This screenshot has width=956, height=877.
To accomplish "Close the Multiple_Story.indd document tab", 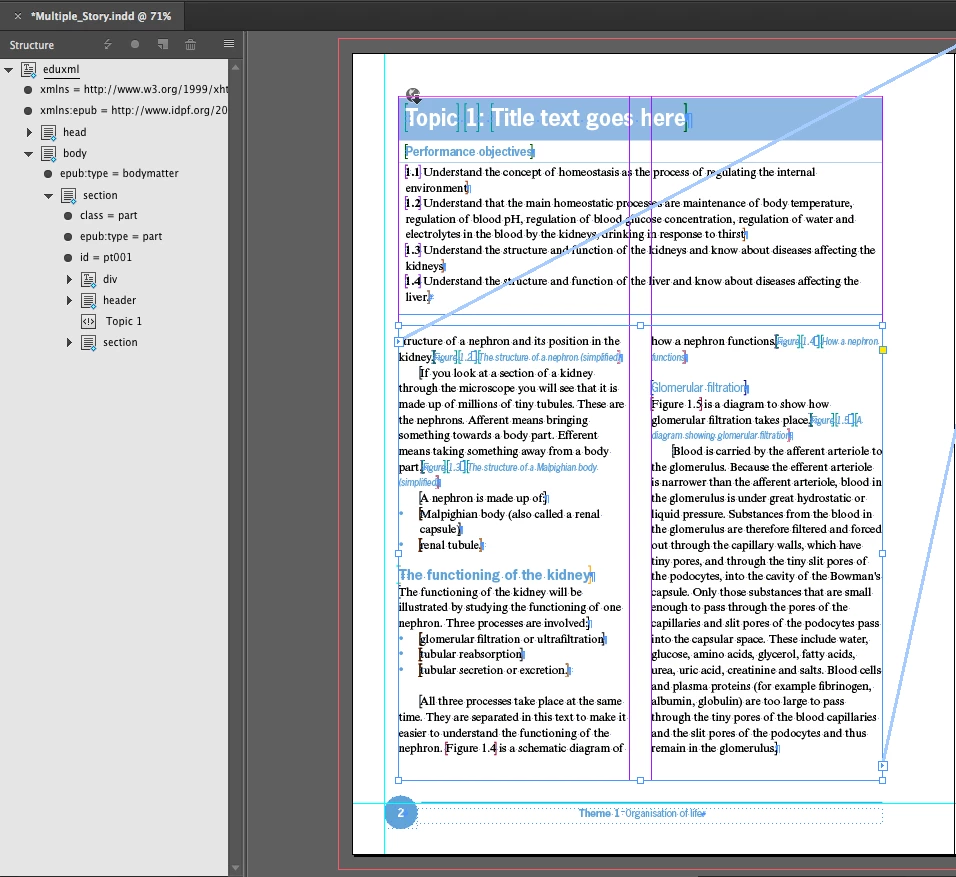I will tap(18, 16).
